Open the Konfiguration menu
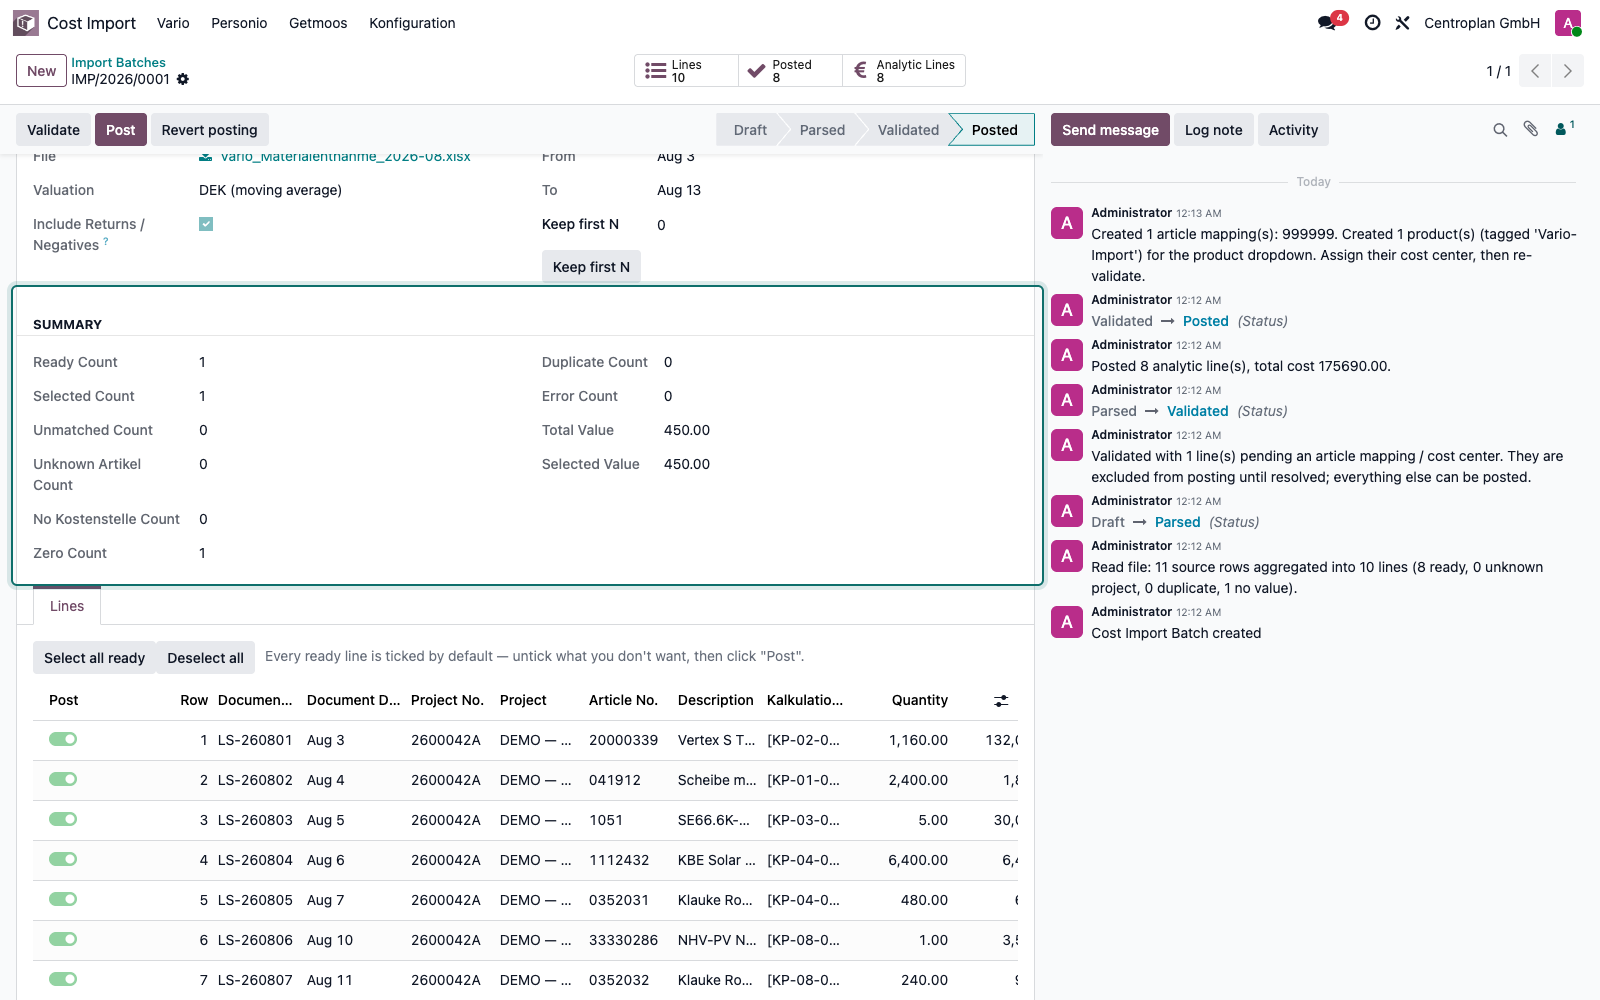 [412, 23]
